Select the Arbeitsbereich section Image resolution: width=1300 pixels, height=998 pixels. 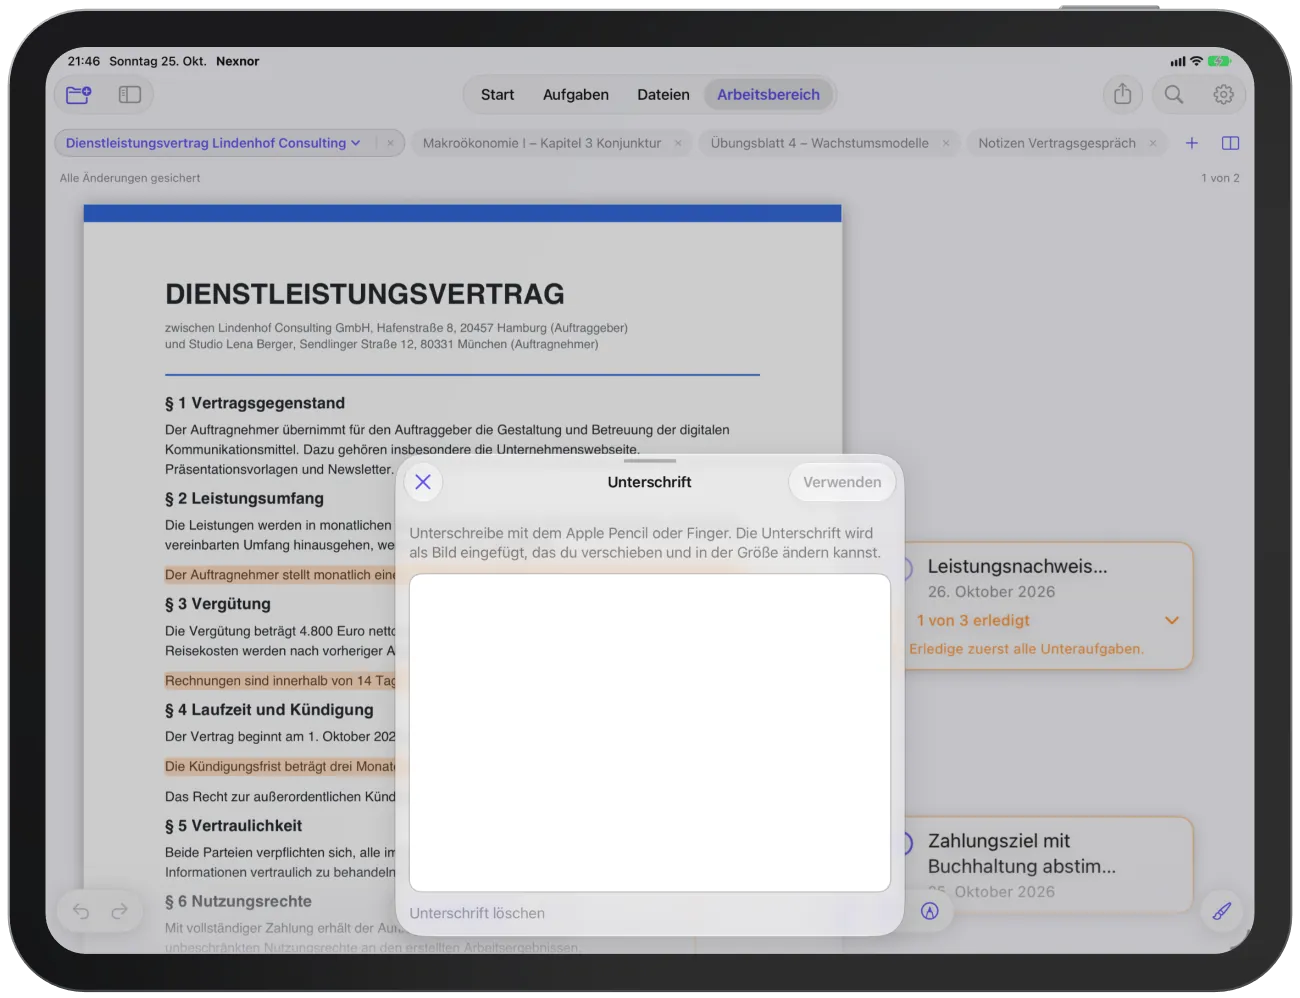pyautogui.click(x=768, y=94)
